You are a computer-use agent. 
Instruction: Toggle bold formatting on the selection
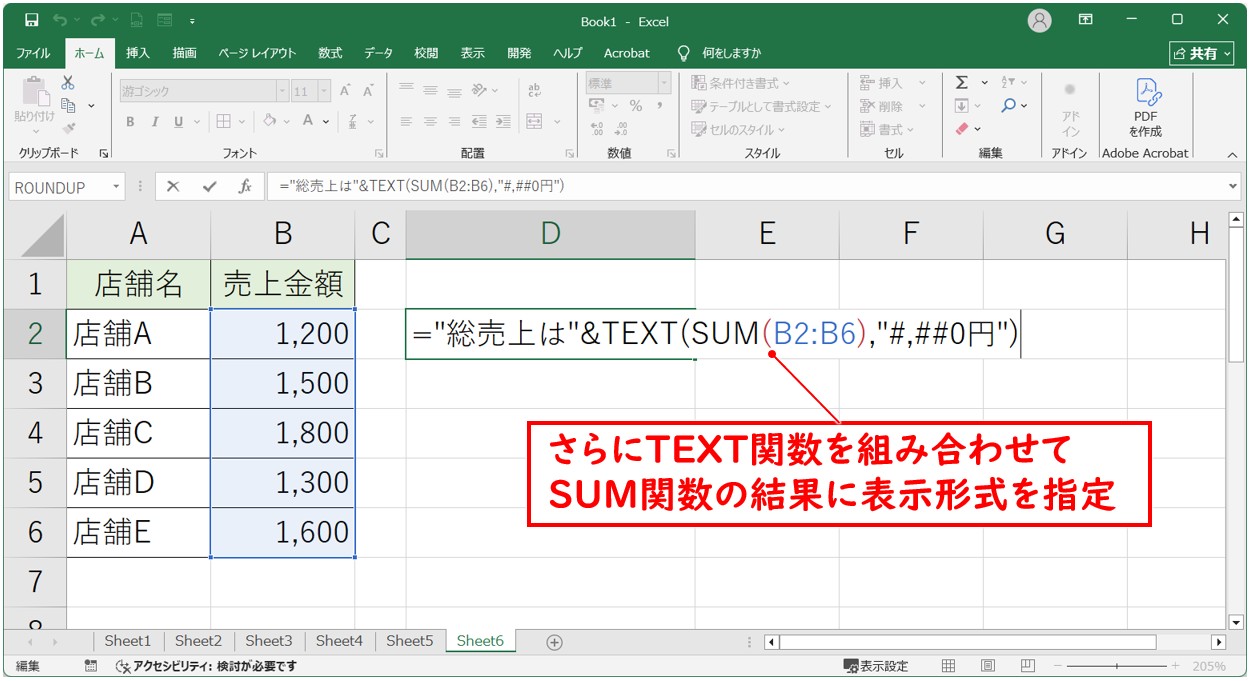point(130,121)
